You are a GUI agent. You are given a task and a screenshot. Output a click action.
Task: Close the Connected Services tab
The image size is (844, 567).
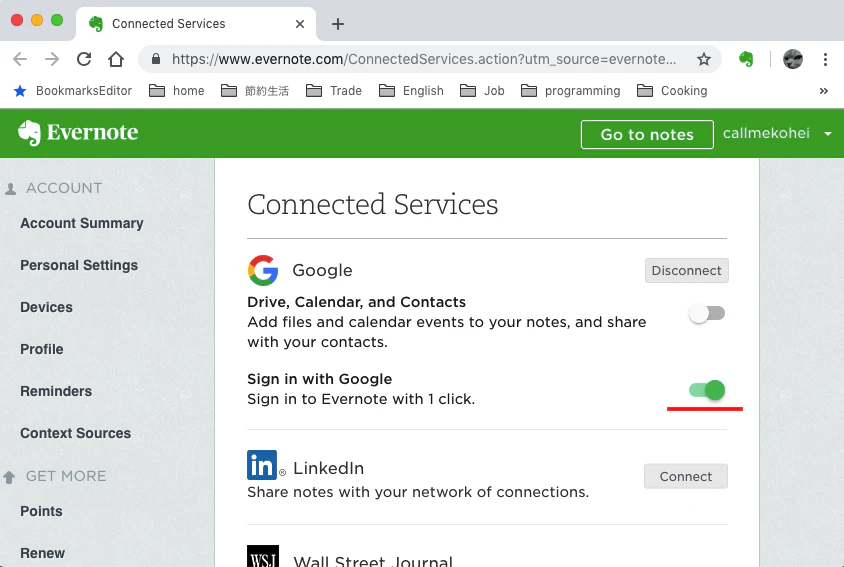[300, 24]
